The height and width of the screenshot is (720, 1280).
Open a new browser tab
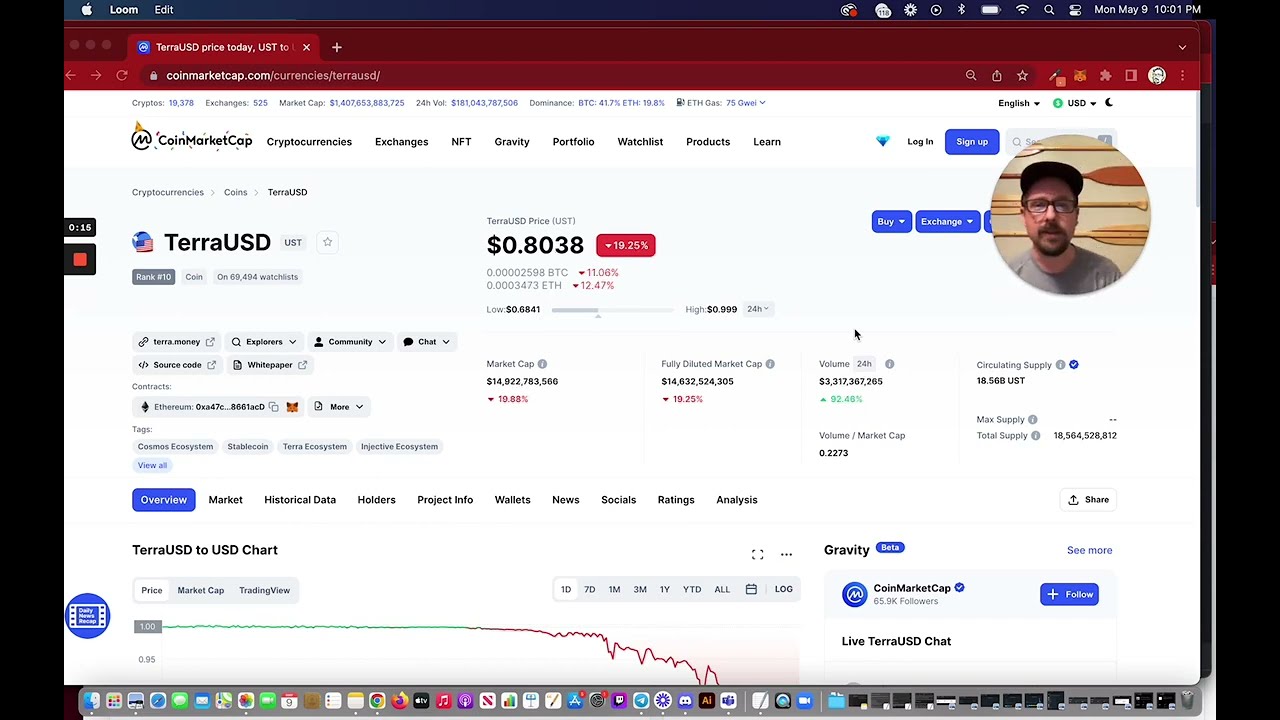click(336, 47)
